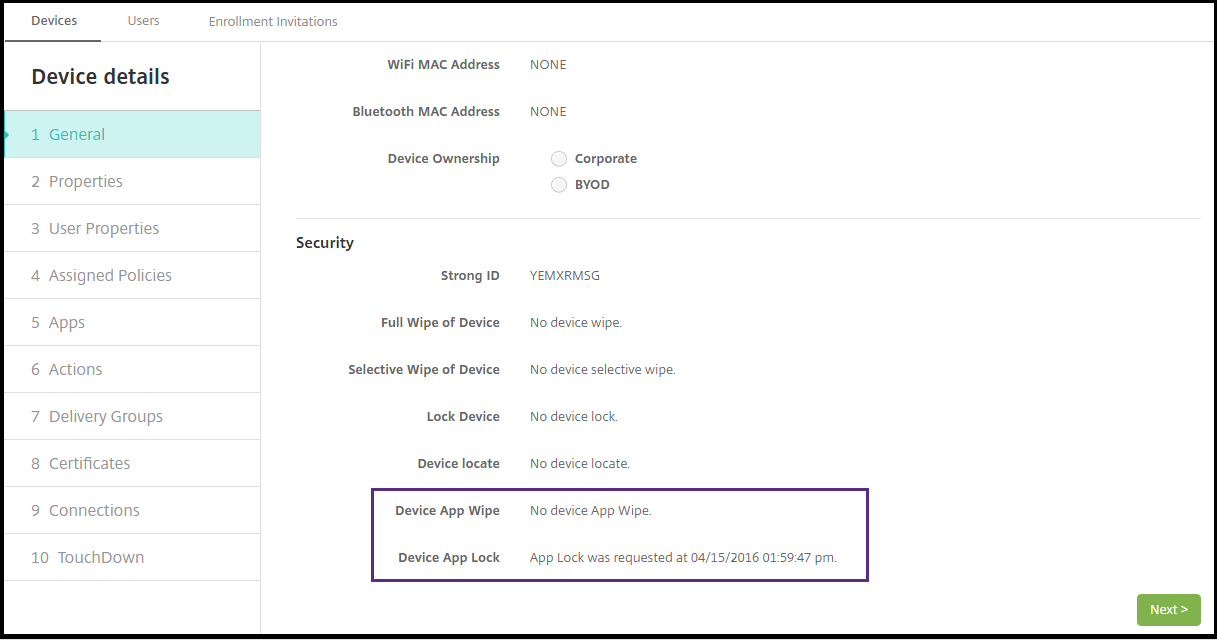Click the Strong ID value YEMXRMSG

[565, 276]
